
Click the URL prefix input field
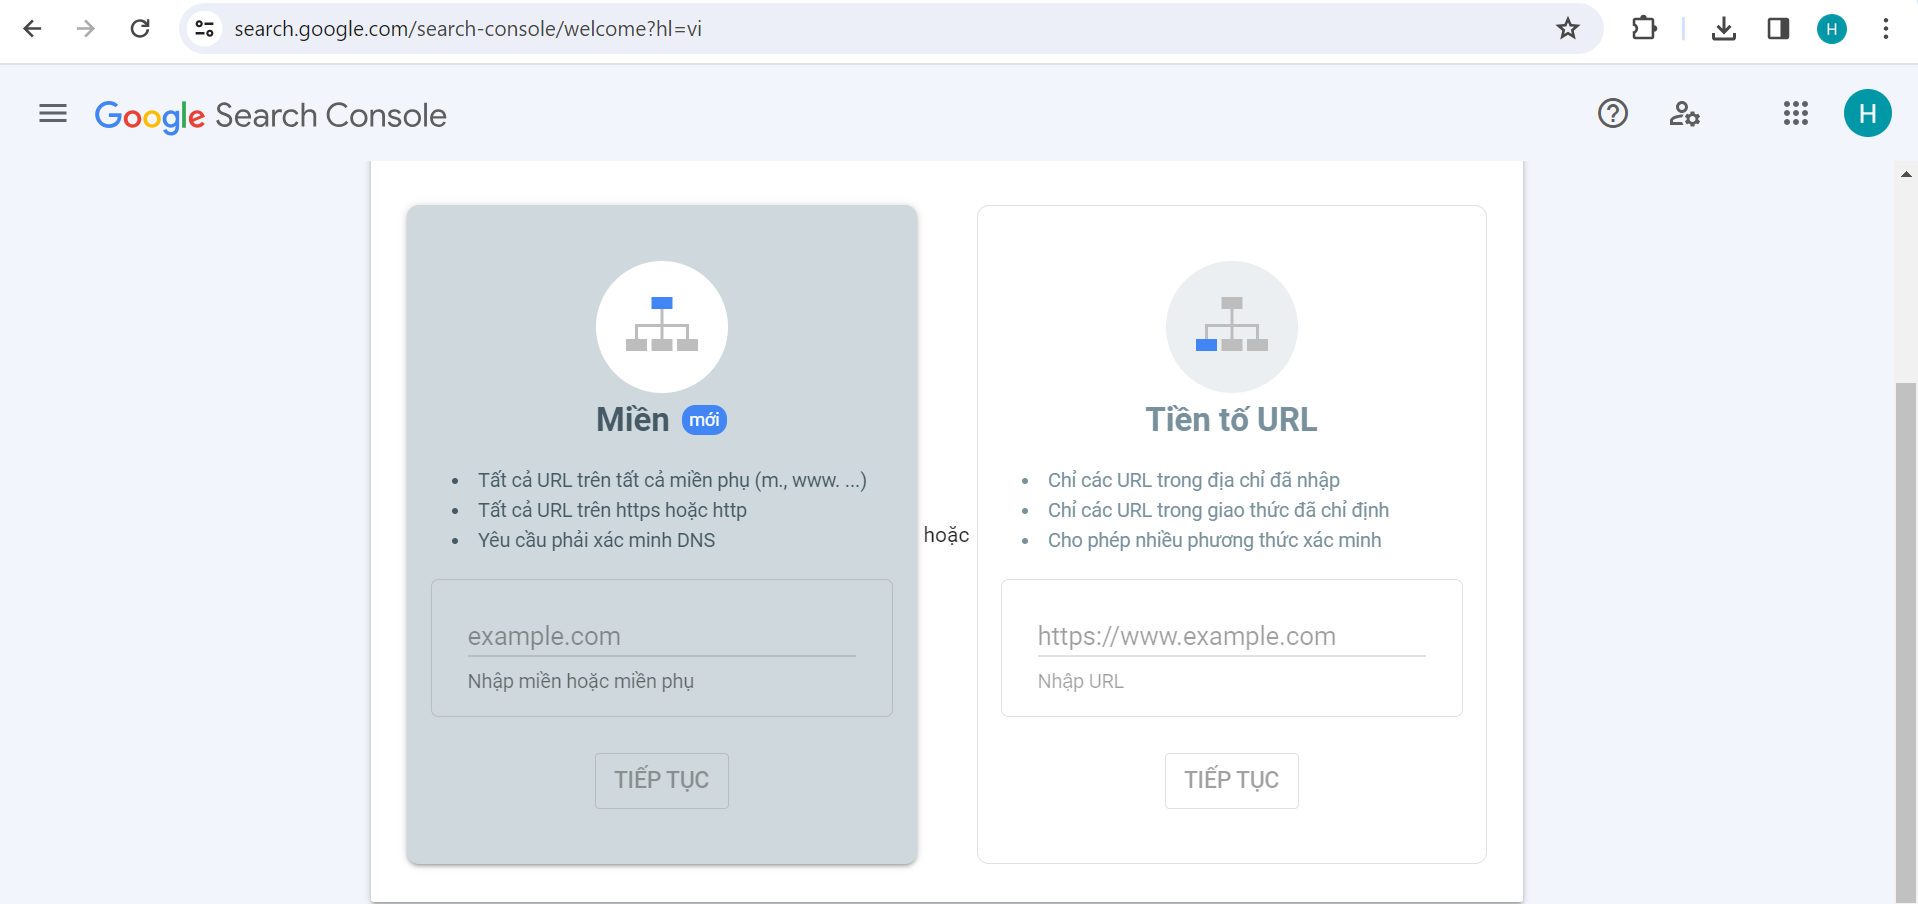[x=1231, y=636]
